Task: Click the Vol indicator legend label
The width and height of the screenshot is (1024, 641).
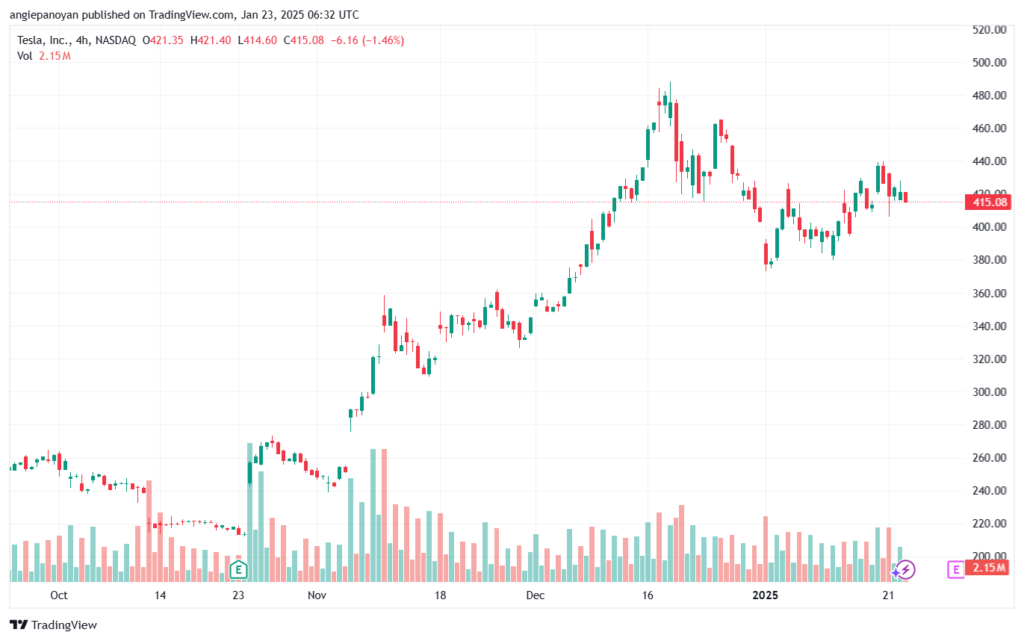Action: [x=25, y=56]
